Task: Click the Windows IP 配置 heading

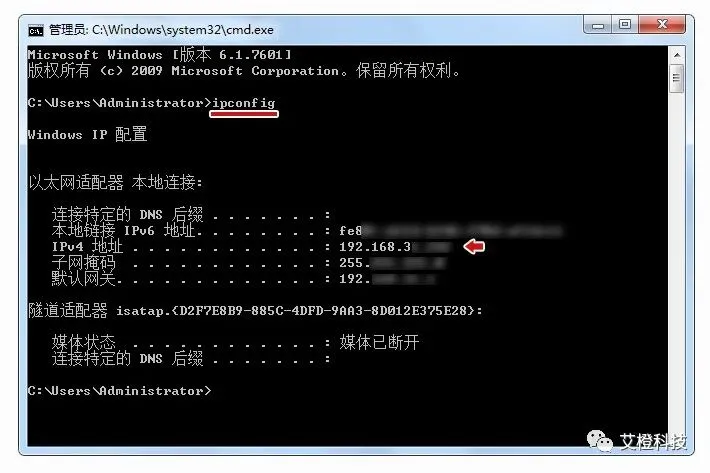Action: coord(87,134)
